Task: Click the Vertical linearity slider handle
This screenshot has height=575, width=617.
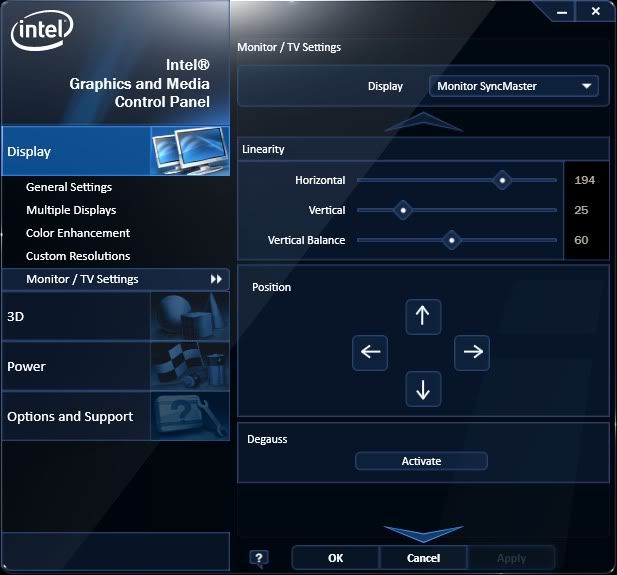Action: (403, 210)
